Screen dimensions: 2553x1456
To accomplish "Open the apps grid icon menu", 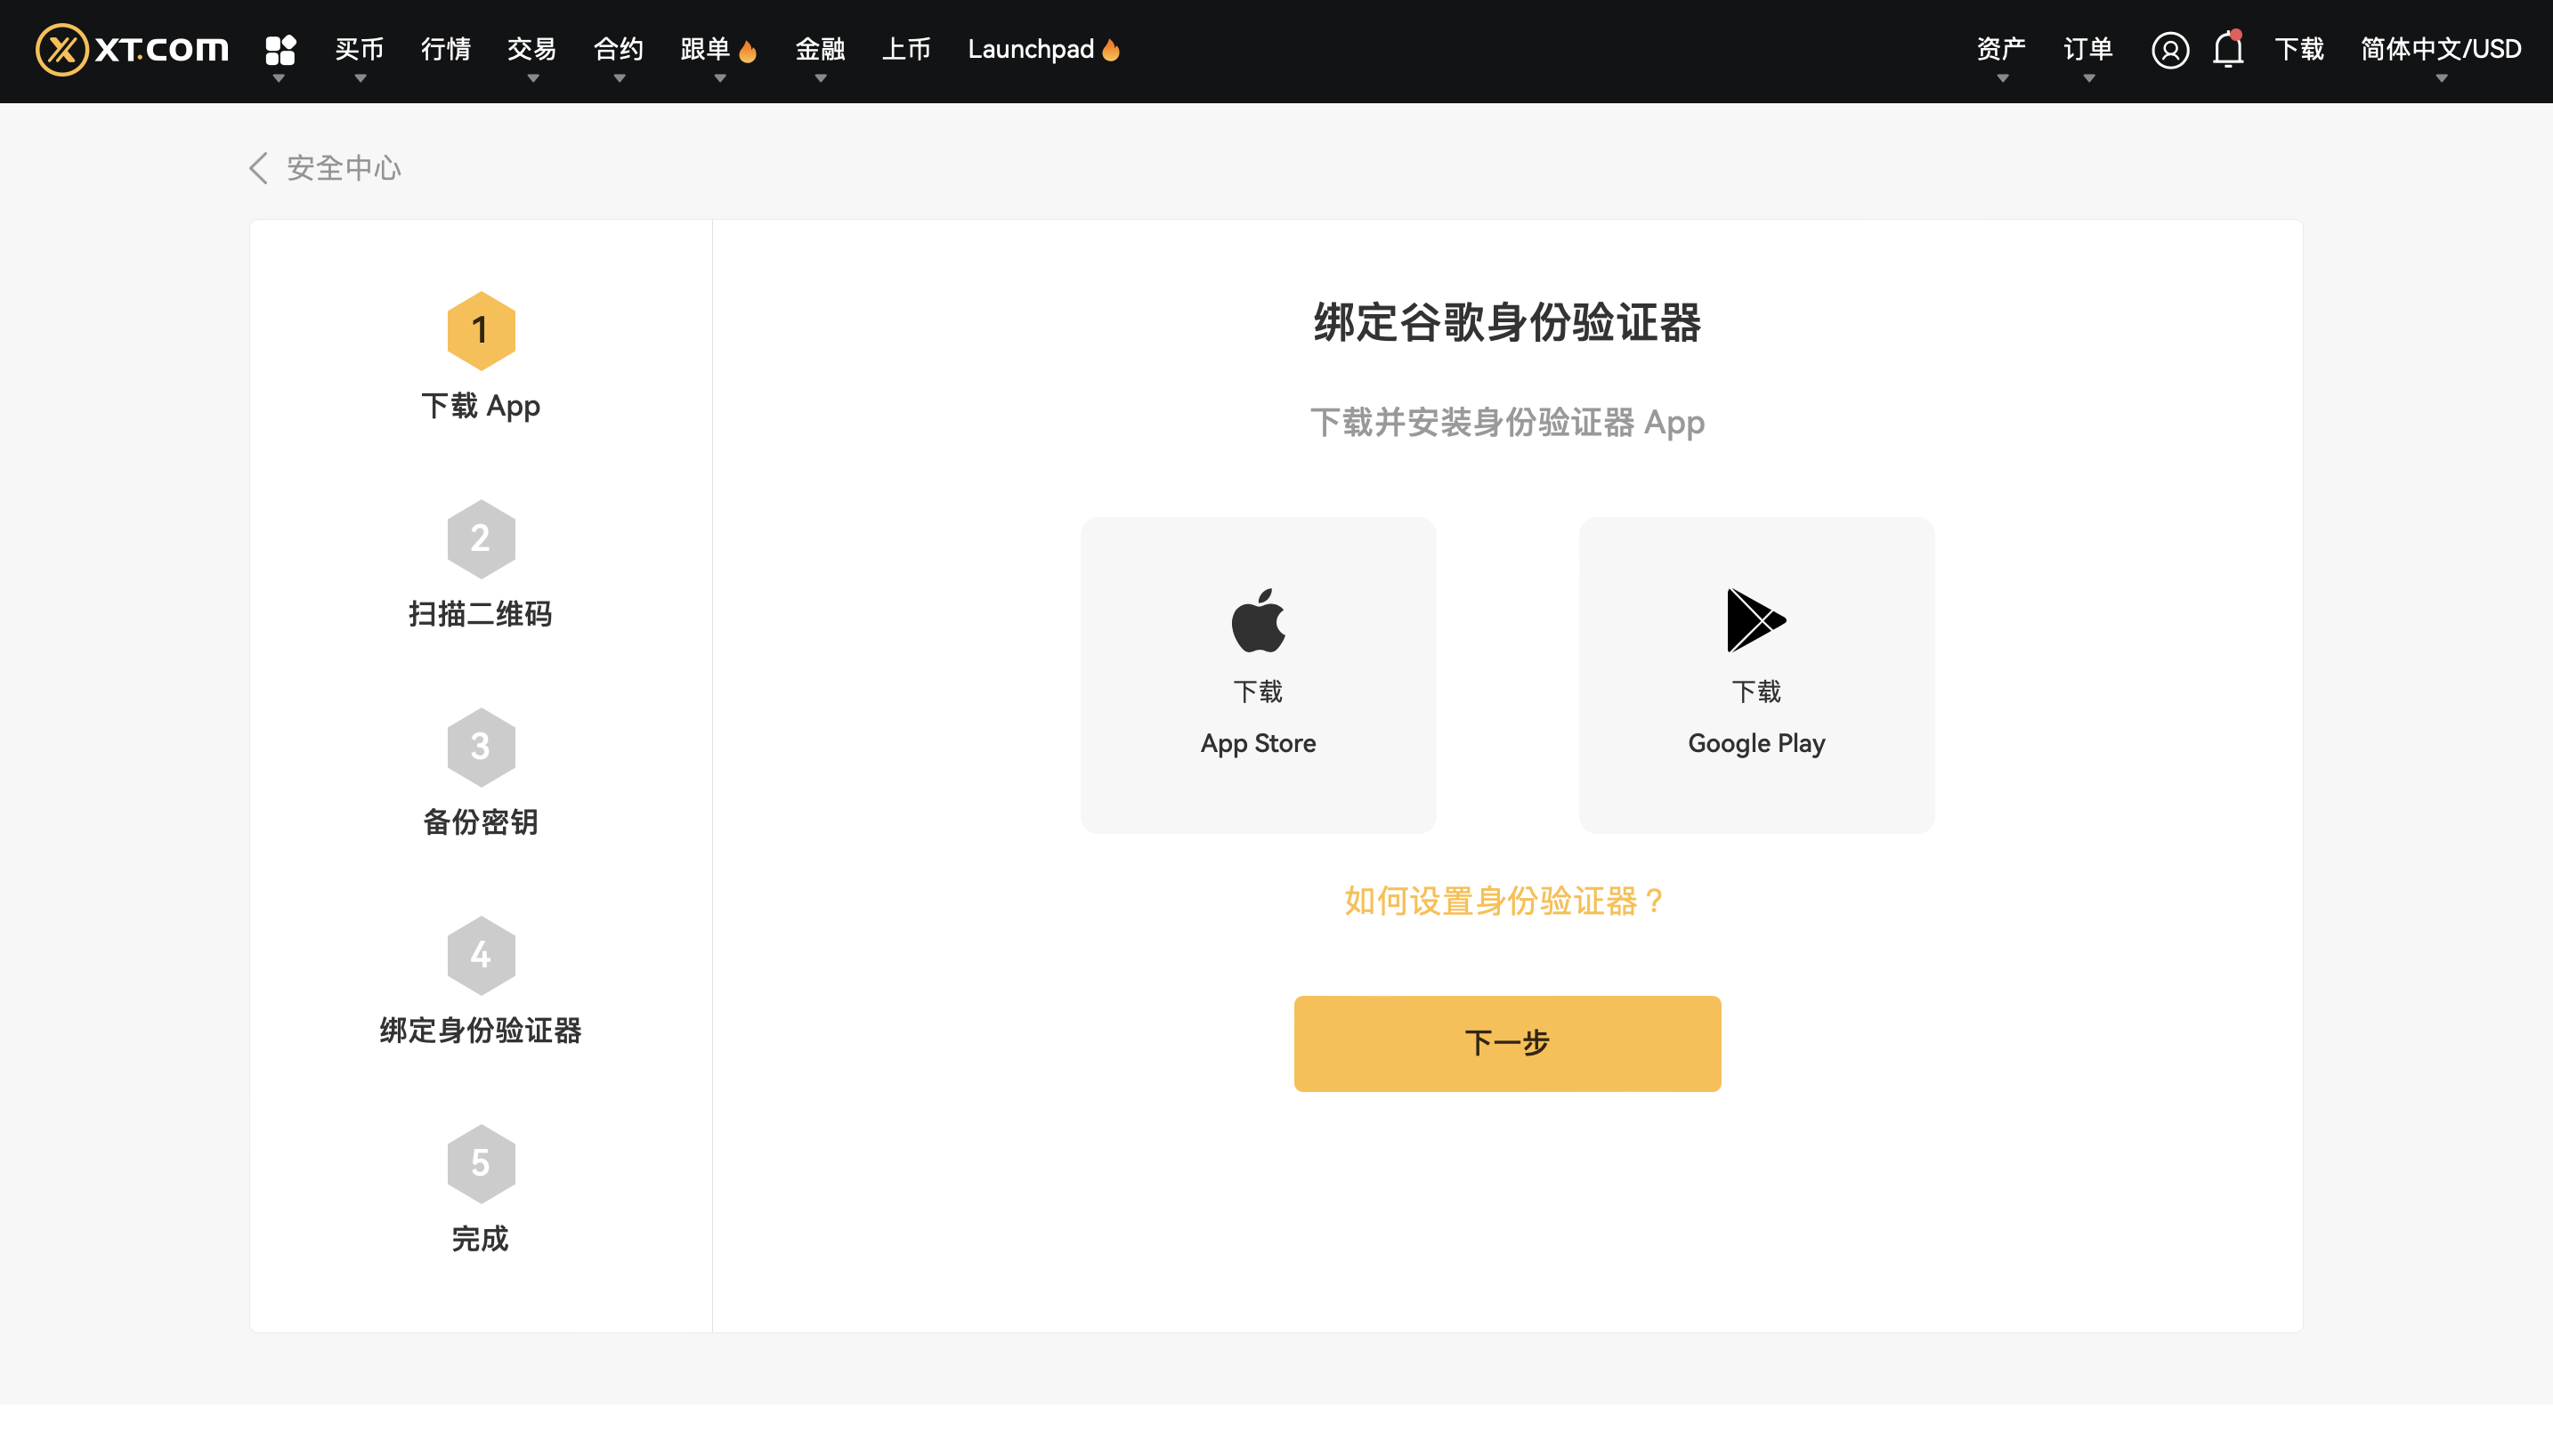I will 280,50.
